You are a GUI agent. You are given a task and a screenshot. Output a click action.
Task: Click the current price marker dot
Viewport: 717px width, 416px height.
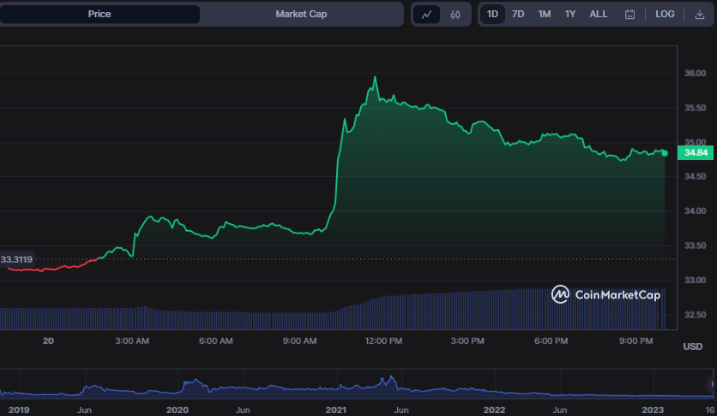tap(664, 153)
